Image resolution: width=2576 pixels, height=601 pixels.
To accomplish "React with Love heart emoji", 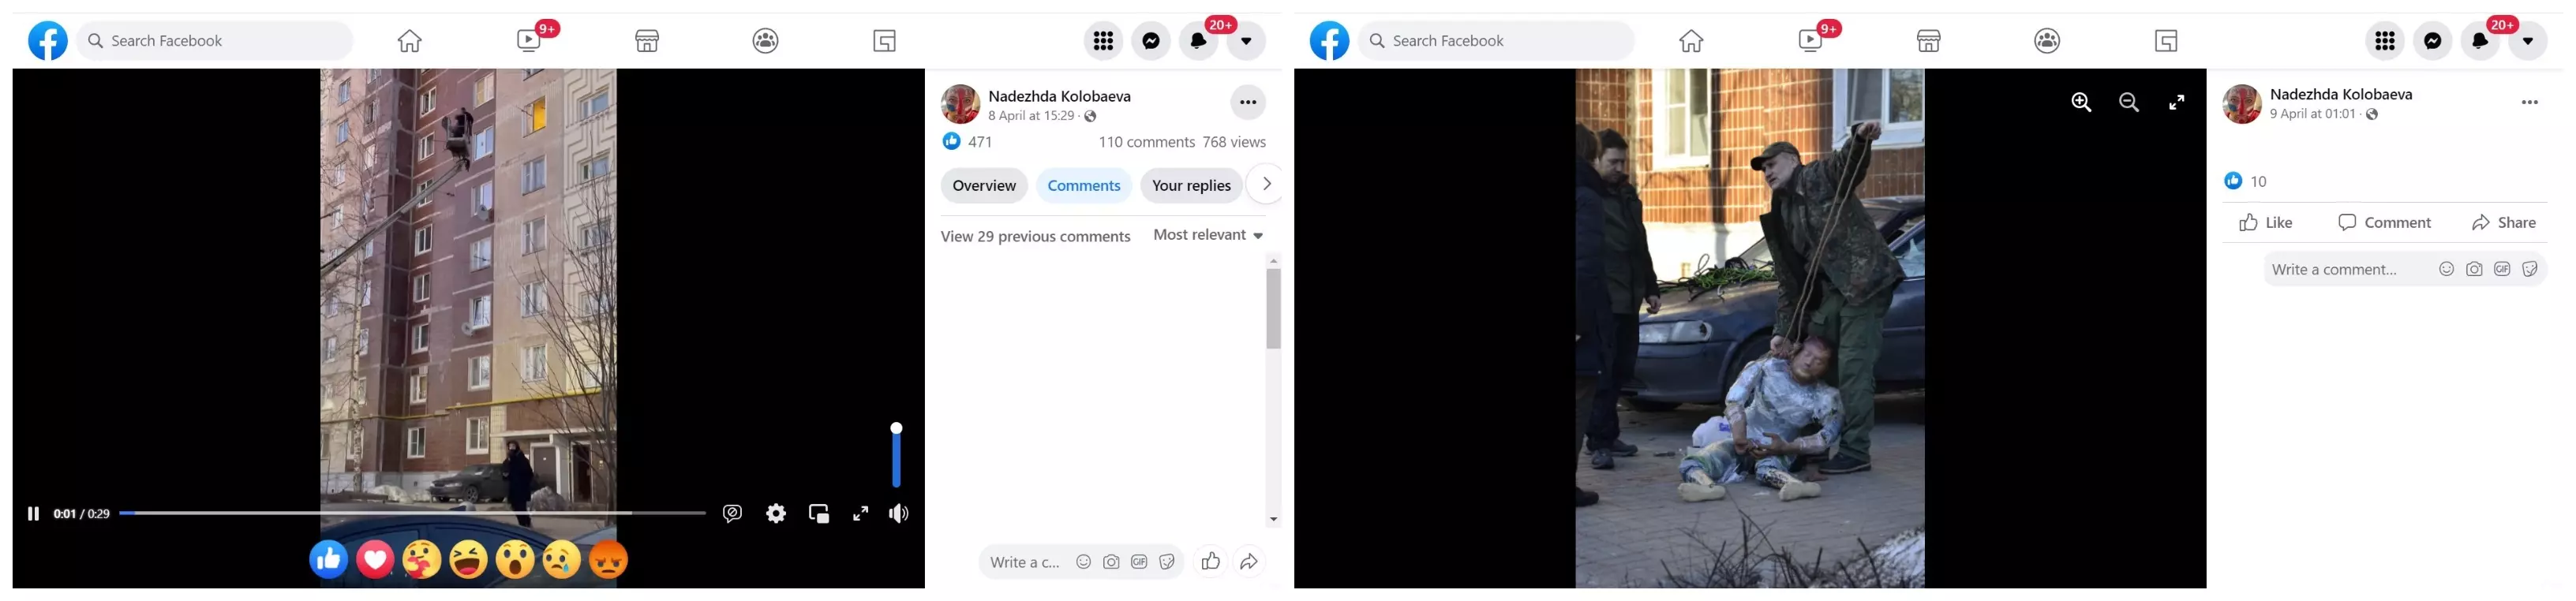I will click(x=375, y=560).
